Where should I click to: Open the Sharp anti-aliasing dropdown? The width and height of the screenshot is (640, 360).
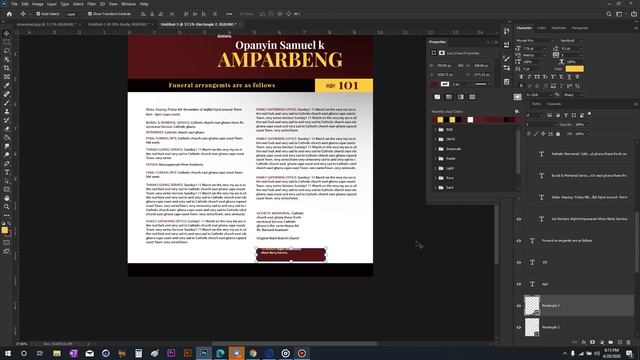573,95
